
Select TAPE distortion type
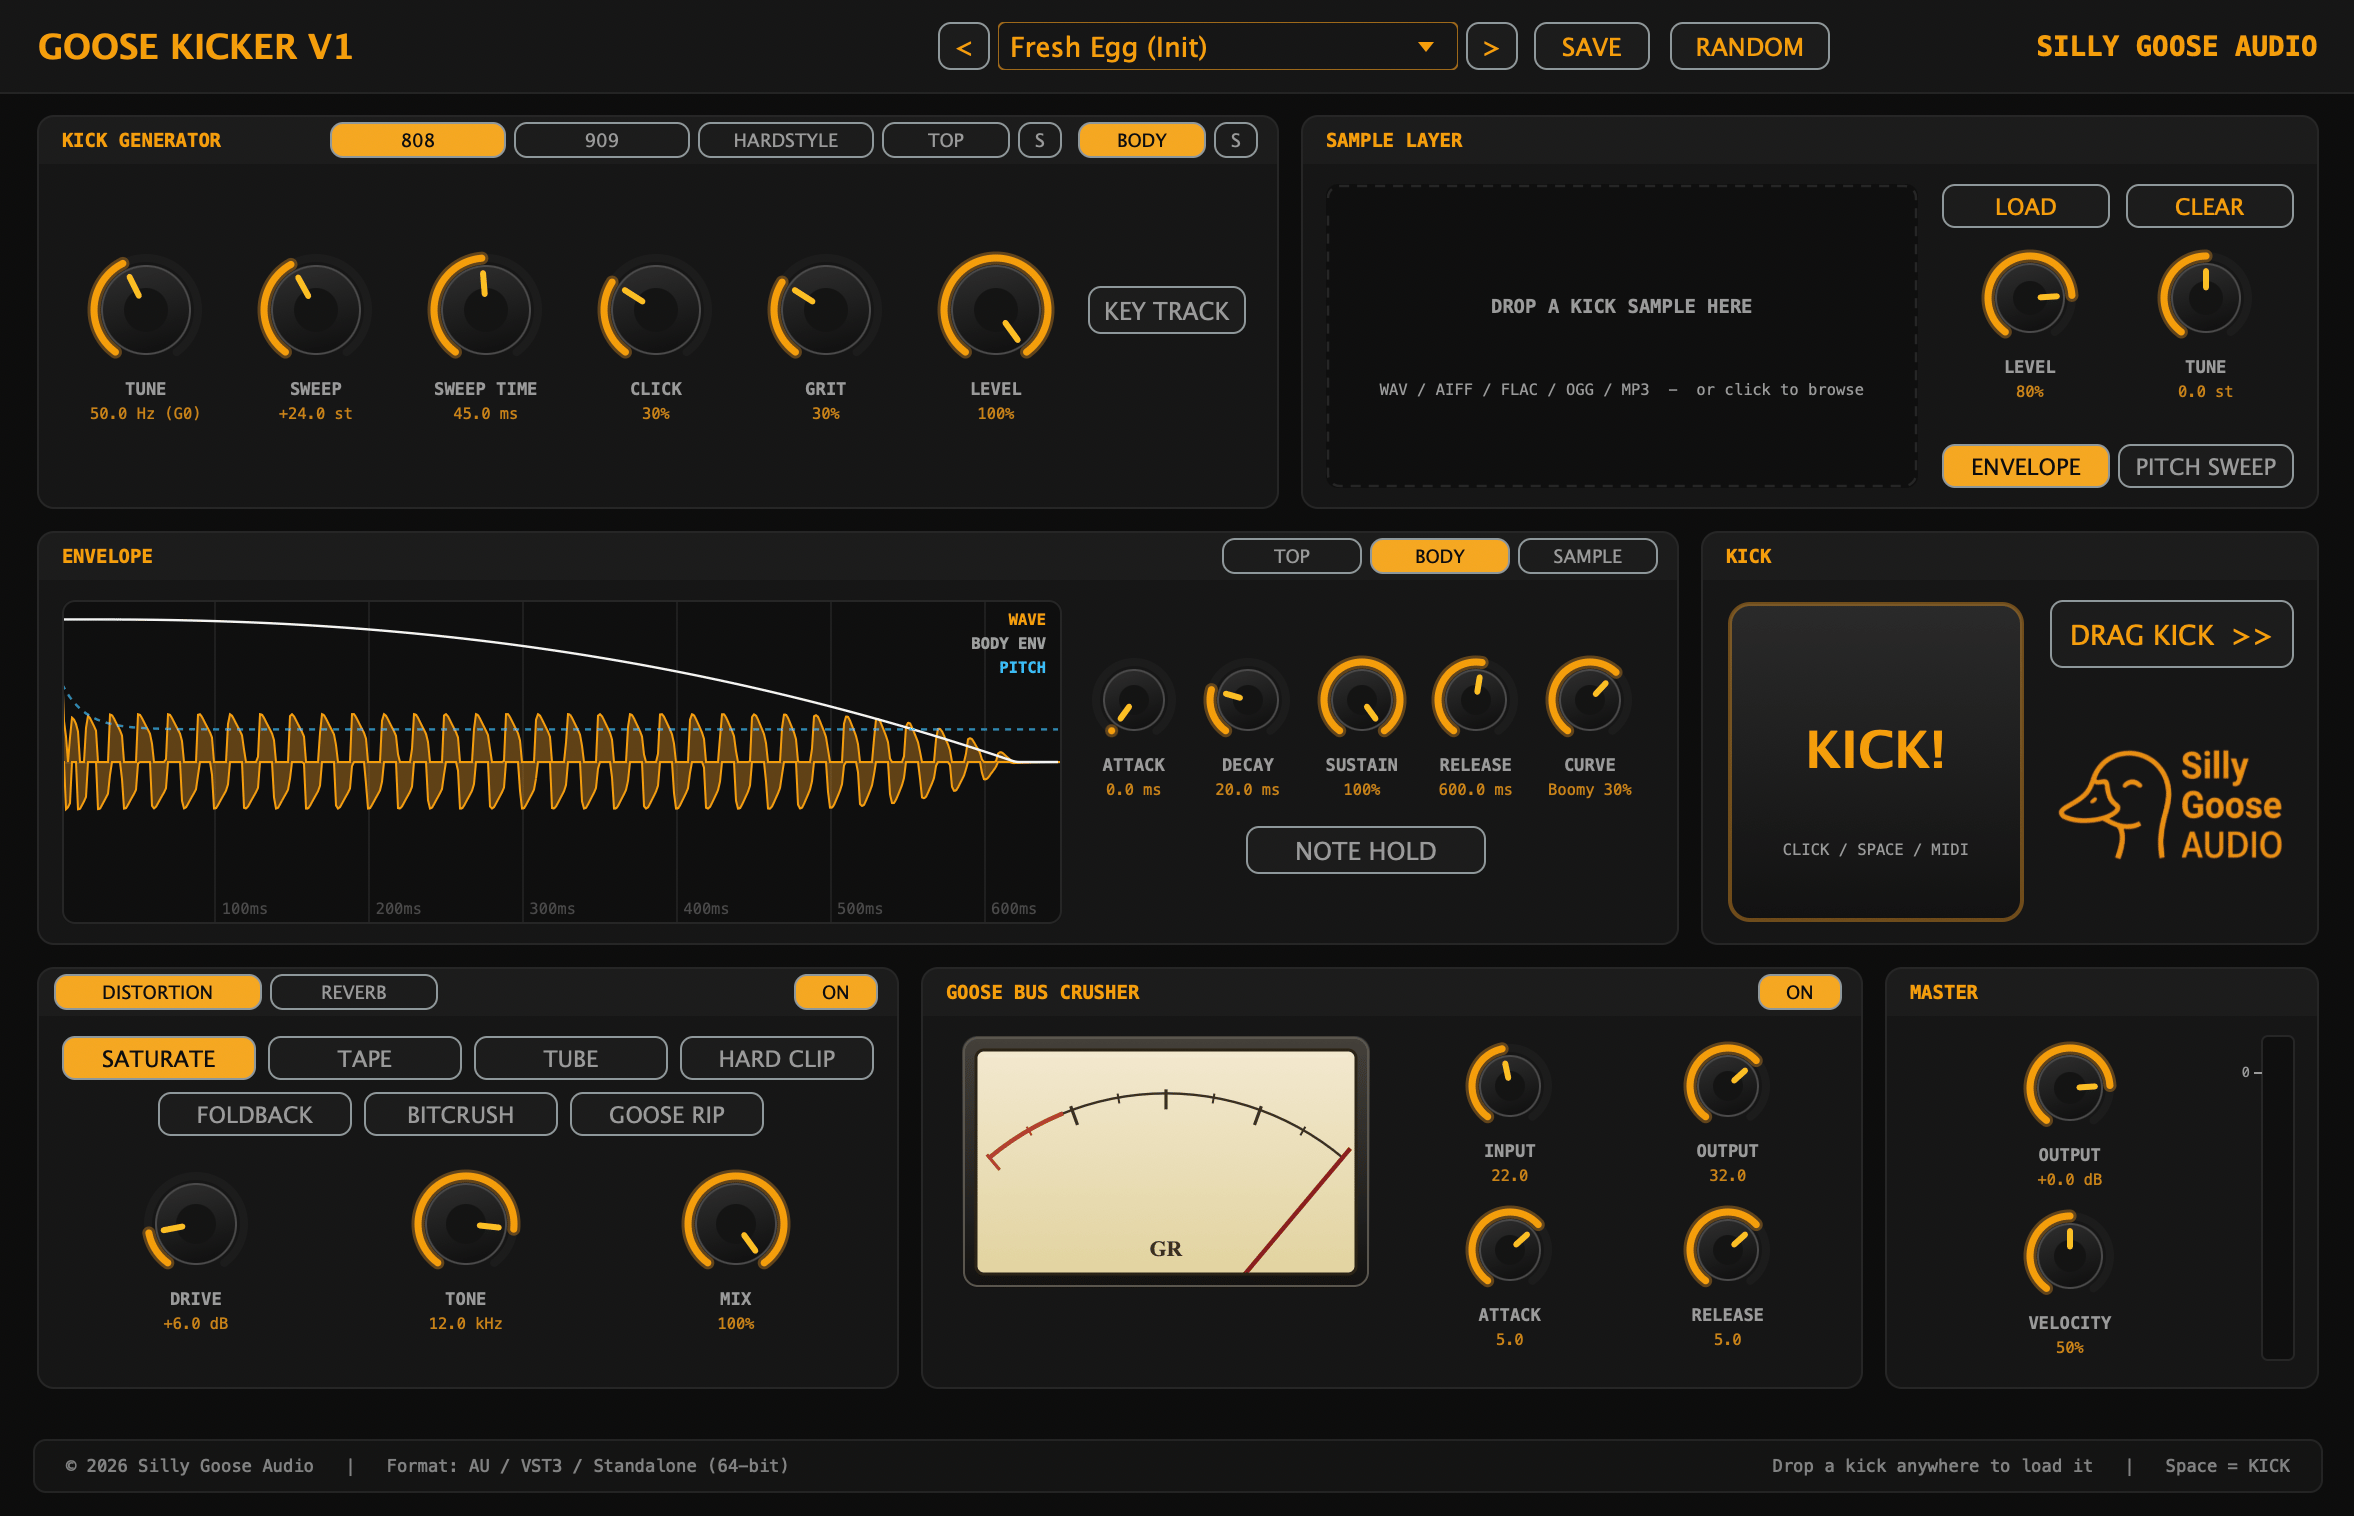point(365,1058)
